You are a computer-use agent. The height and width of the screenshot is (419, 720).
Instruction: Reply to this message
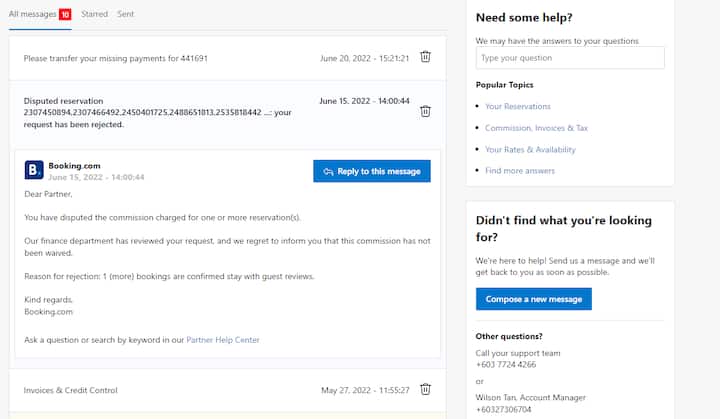point(372,171)
